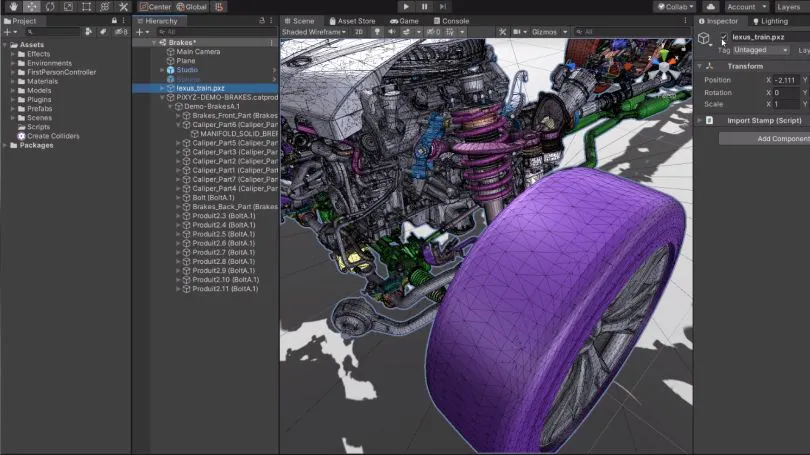The width and height of the screenshot is (810, 455).
Task: Expand the Materials folder in Assets
Action: pyautogui.click(x=13, y=81)
